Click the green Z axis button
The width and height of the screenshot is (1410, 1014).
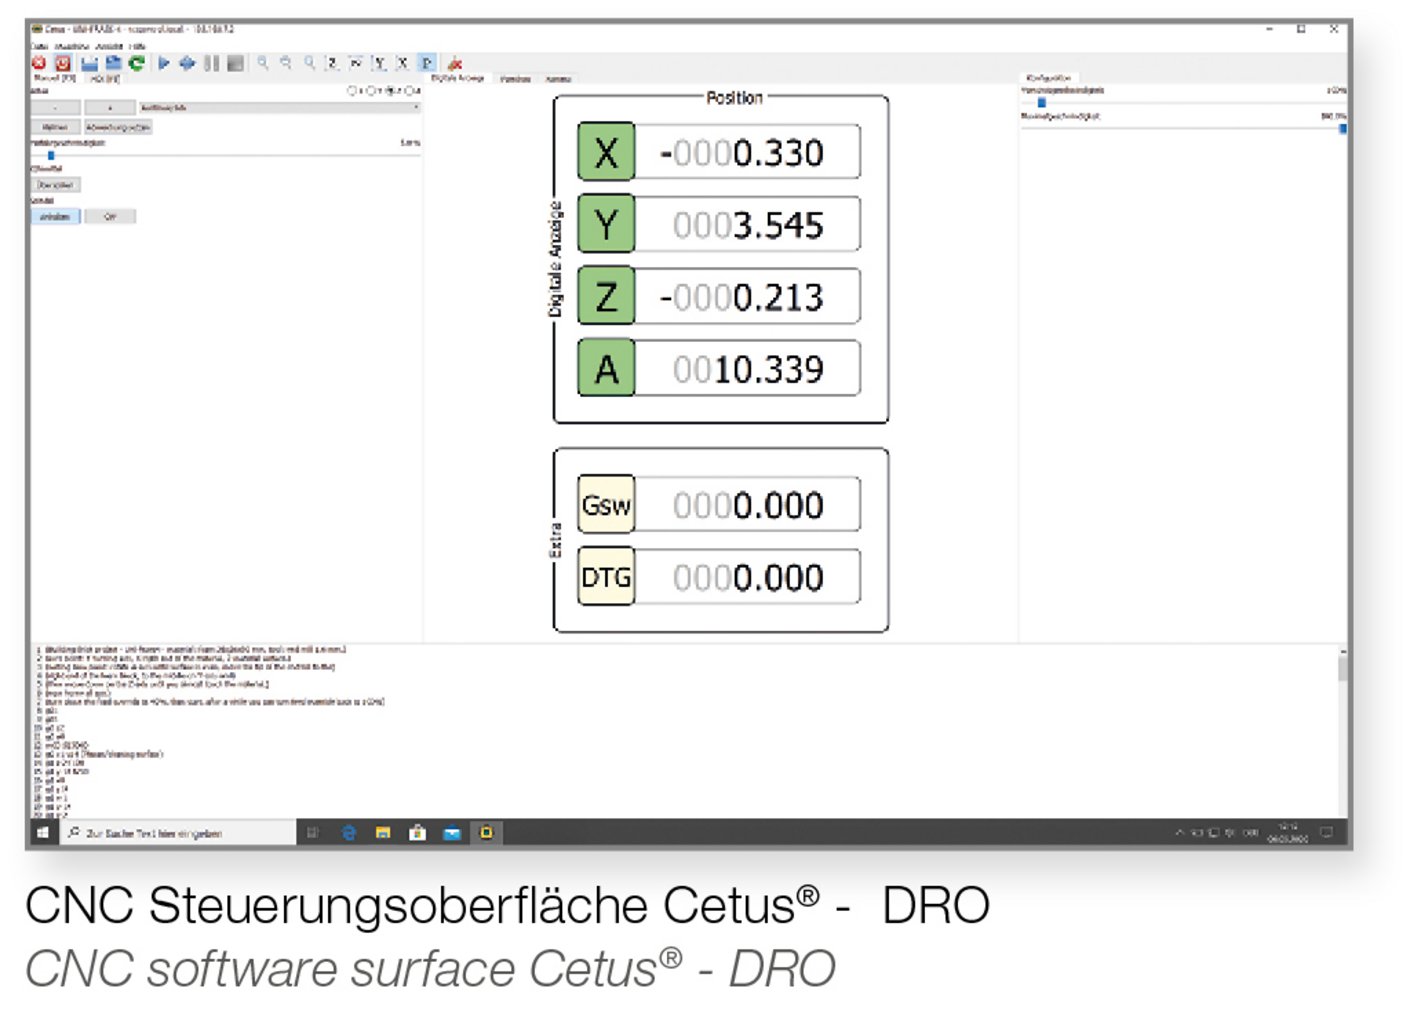[x=606, y=296]
